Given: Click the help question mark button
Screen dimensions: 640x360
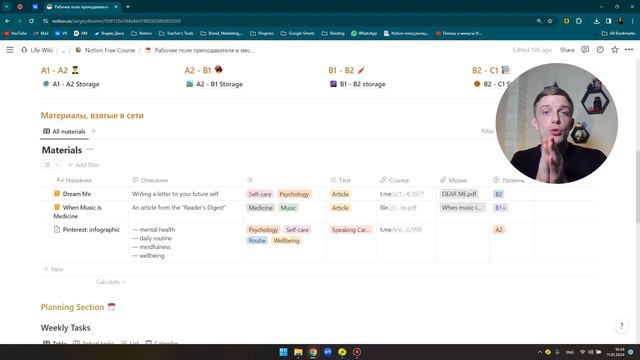Looking at the screenshot, I should point(621,326).
